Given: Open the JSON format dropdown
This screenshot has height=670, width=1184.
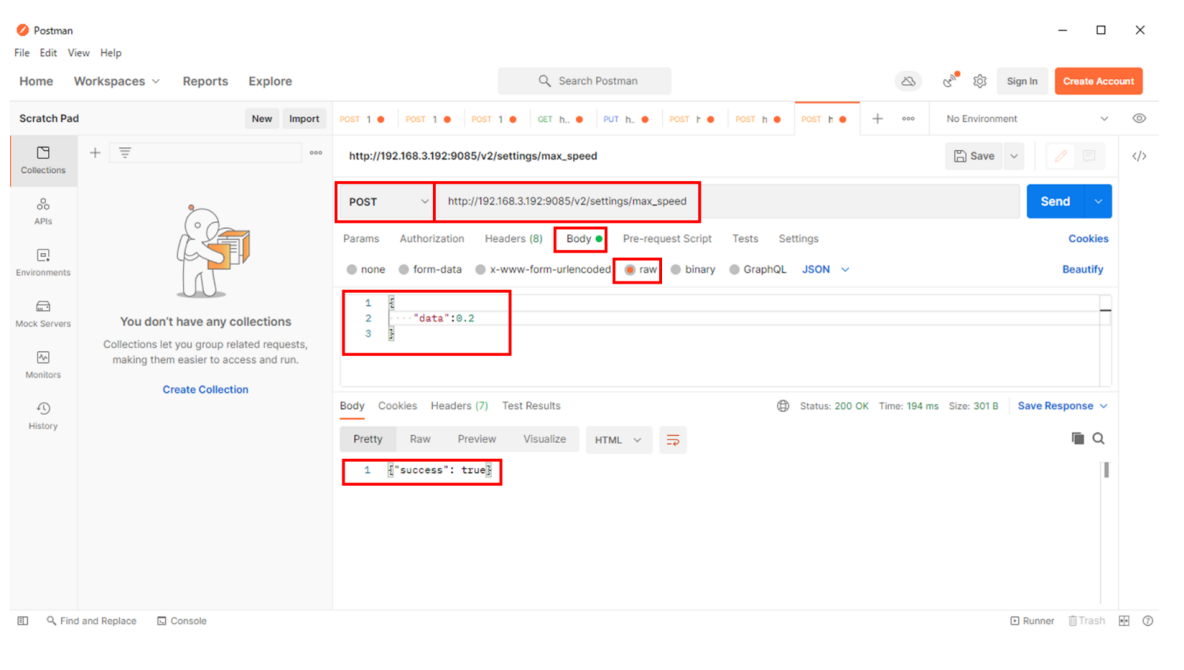Looking at the screenshot, I should click(825, 270).
